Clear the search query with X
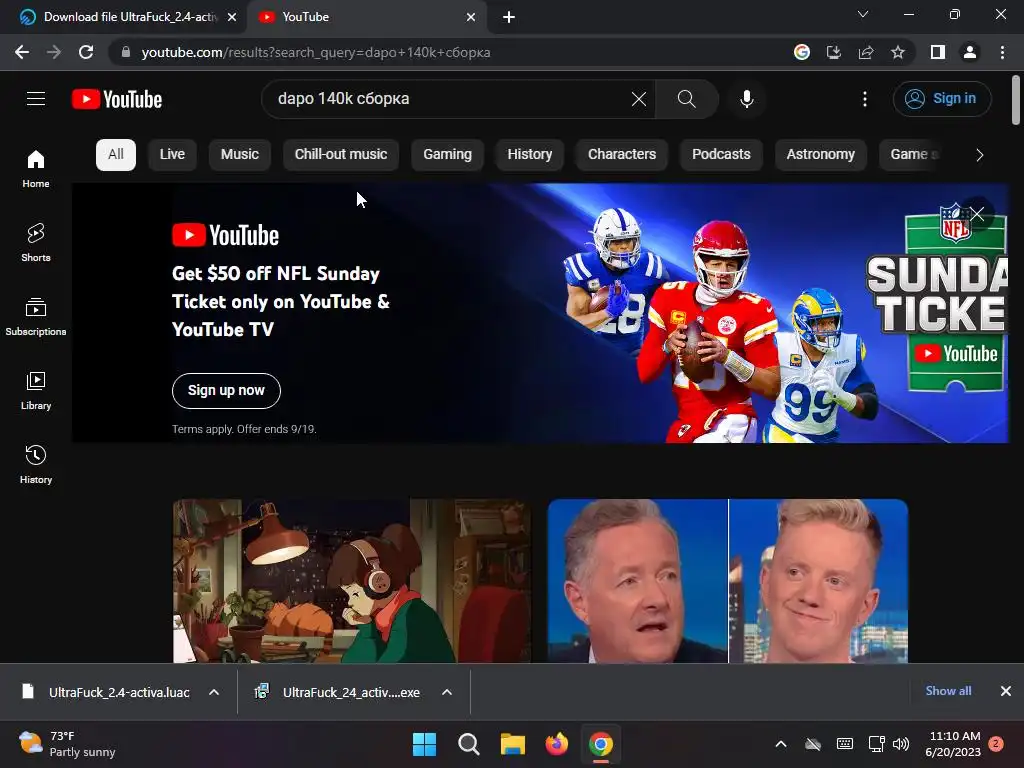 pos(639,99)
